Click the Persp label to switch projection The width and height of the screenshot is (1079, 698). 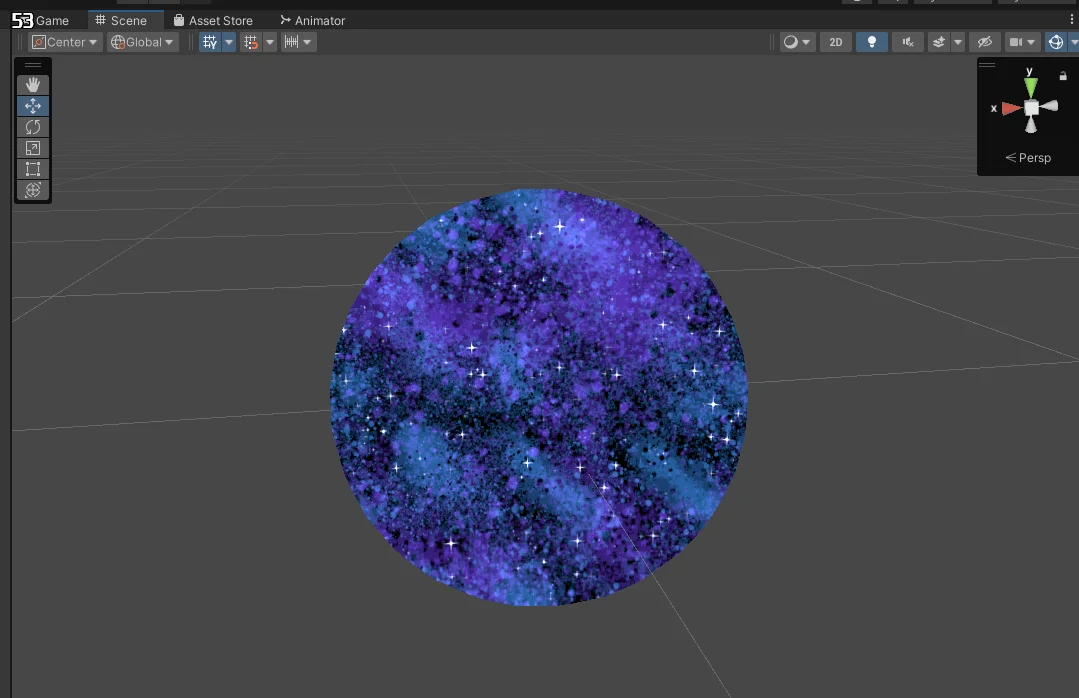coord(1033,157)
